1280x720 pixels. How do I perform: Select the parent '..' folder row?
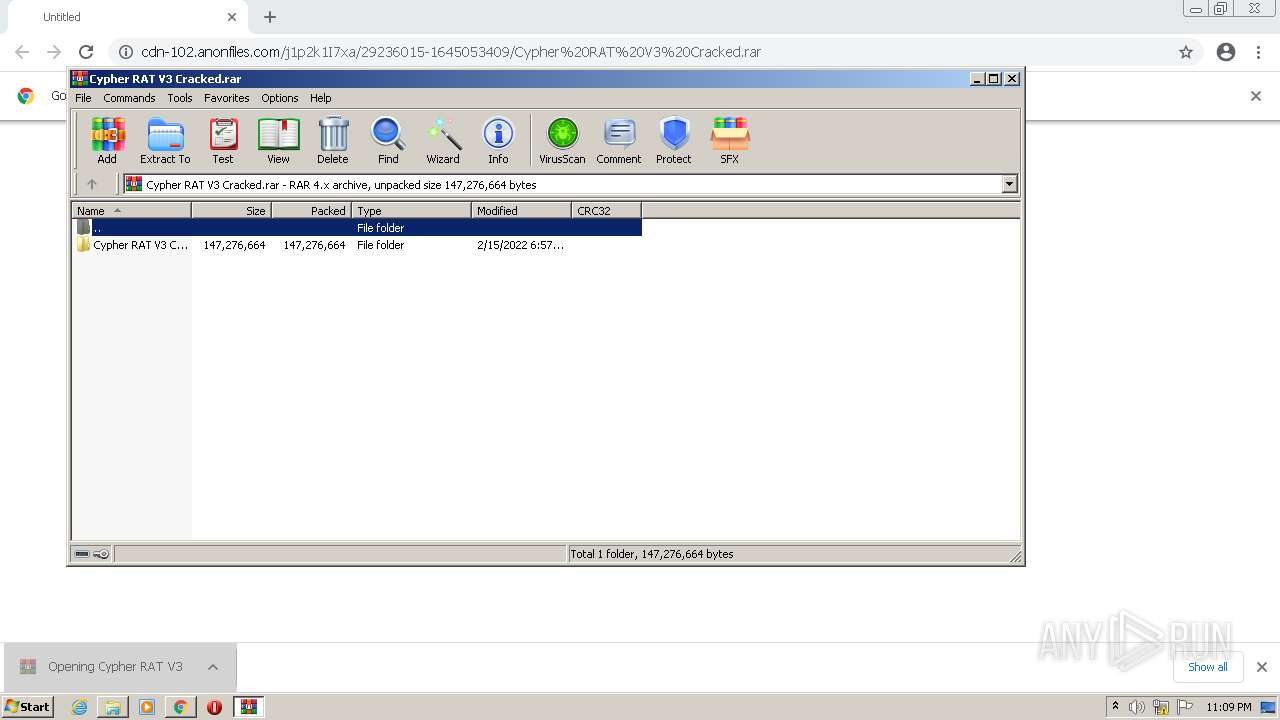357,228
